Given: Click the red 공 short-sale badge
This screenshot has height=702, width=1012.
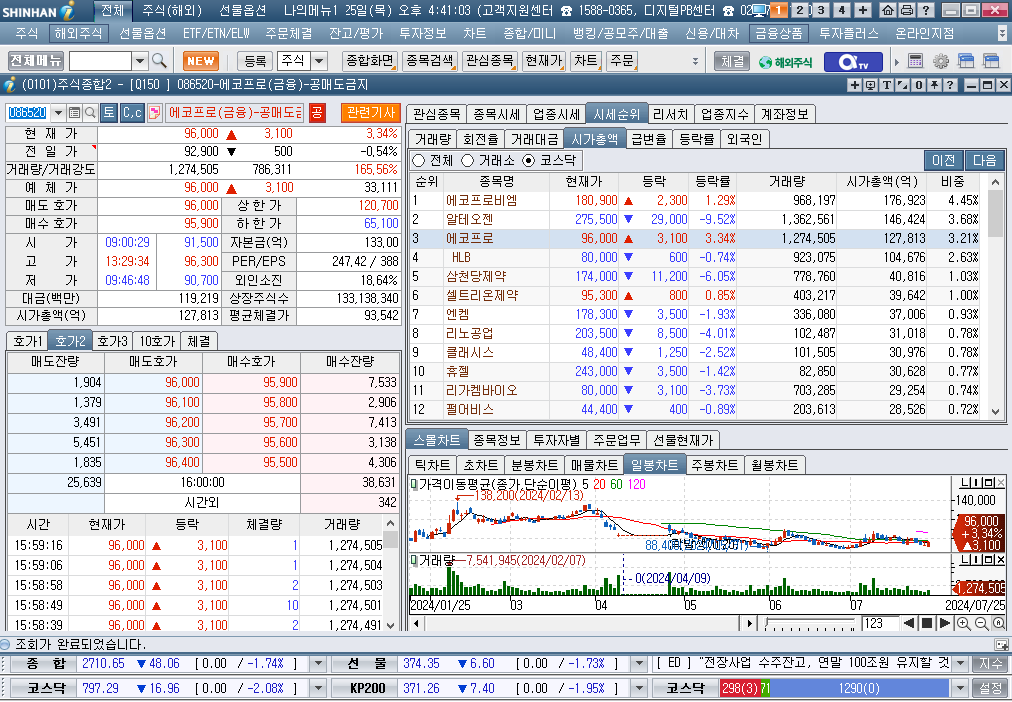Looking at the screenshot, I should [317, 113].
